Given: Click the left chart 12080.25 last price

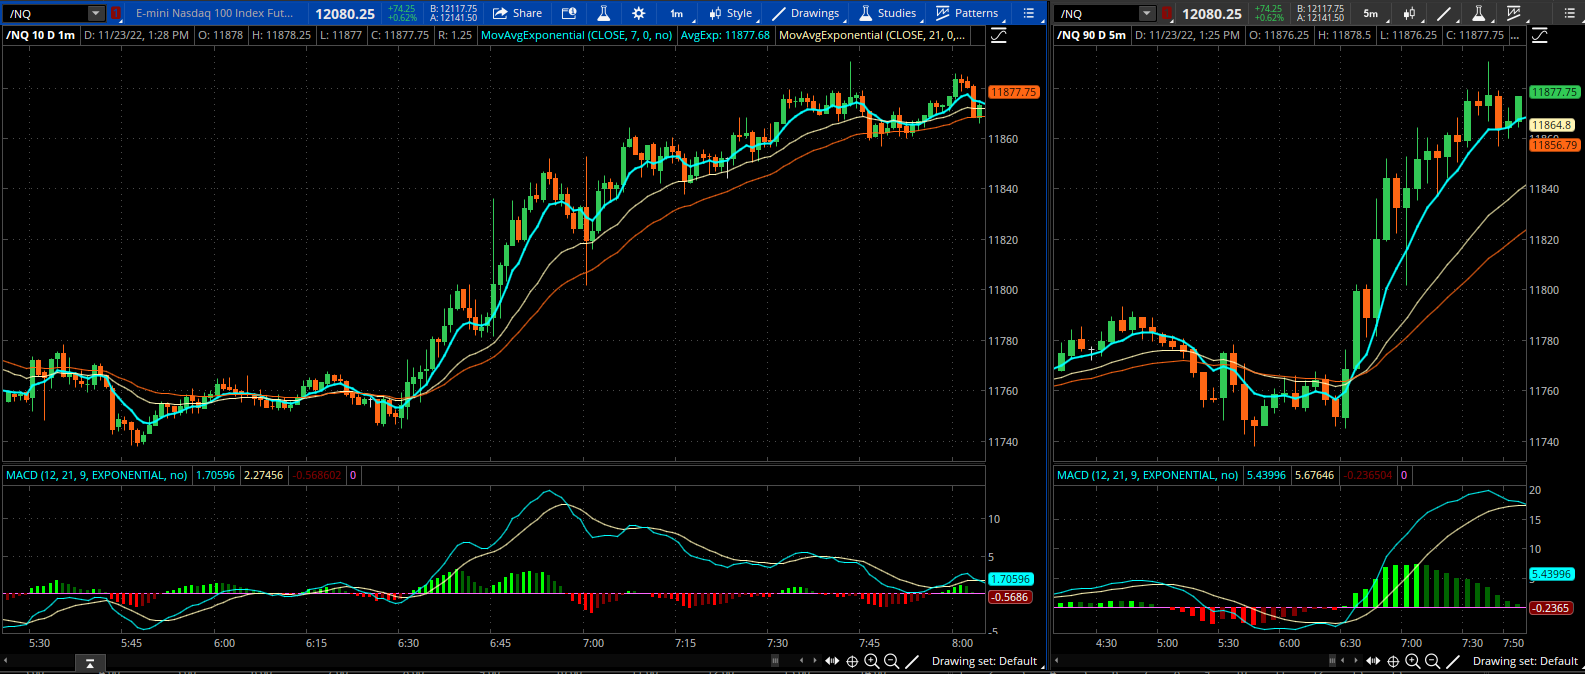Looking at the screenshot, I should point(345,14).
